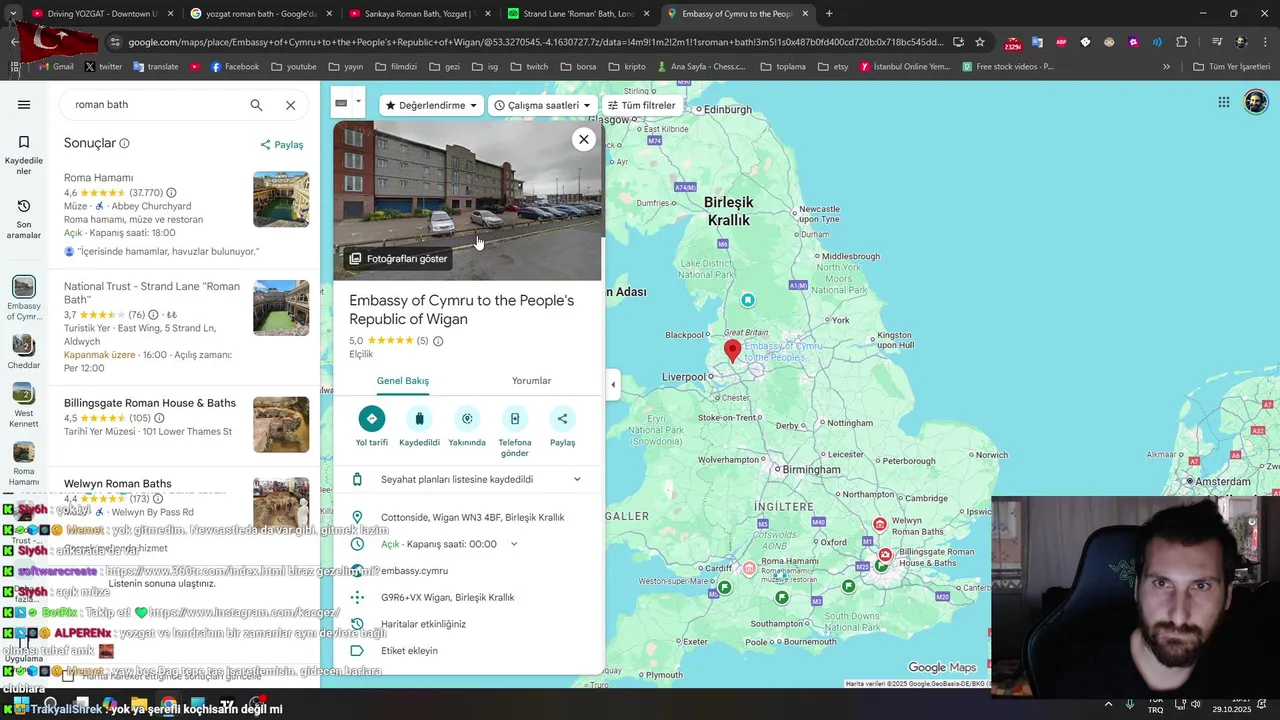Click the red Embassy map pin
Screen dimensions: 1280x720
pos(733,350)
